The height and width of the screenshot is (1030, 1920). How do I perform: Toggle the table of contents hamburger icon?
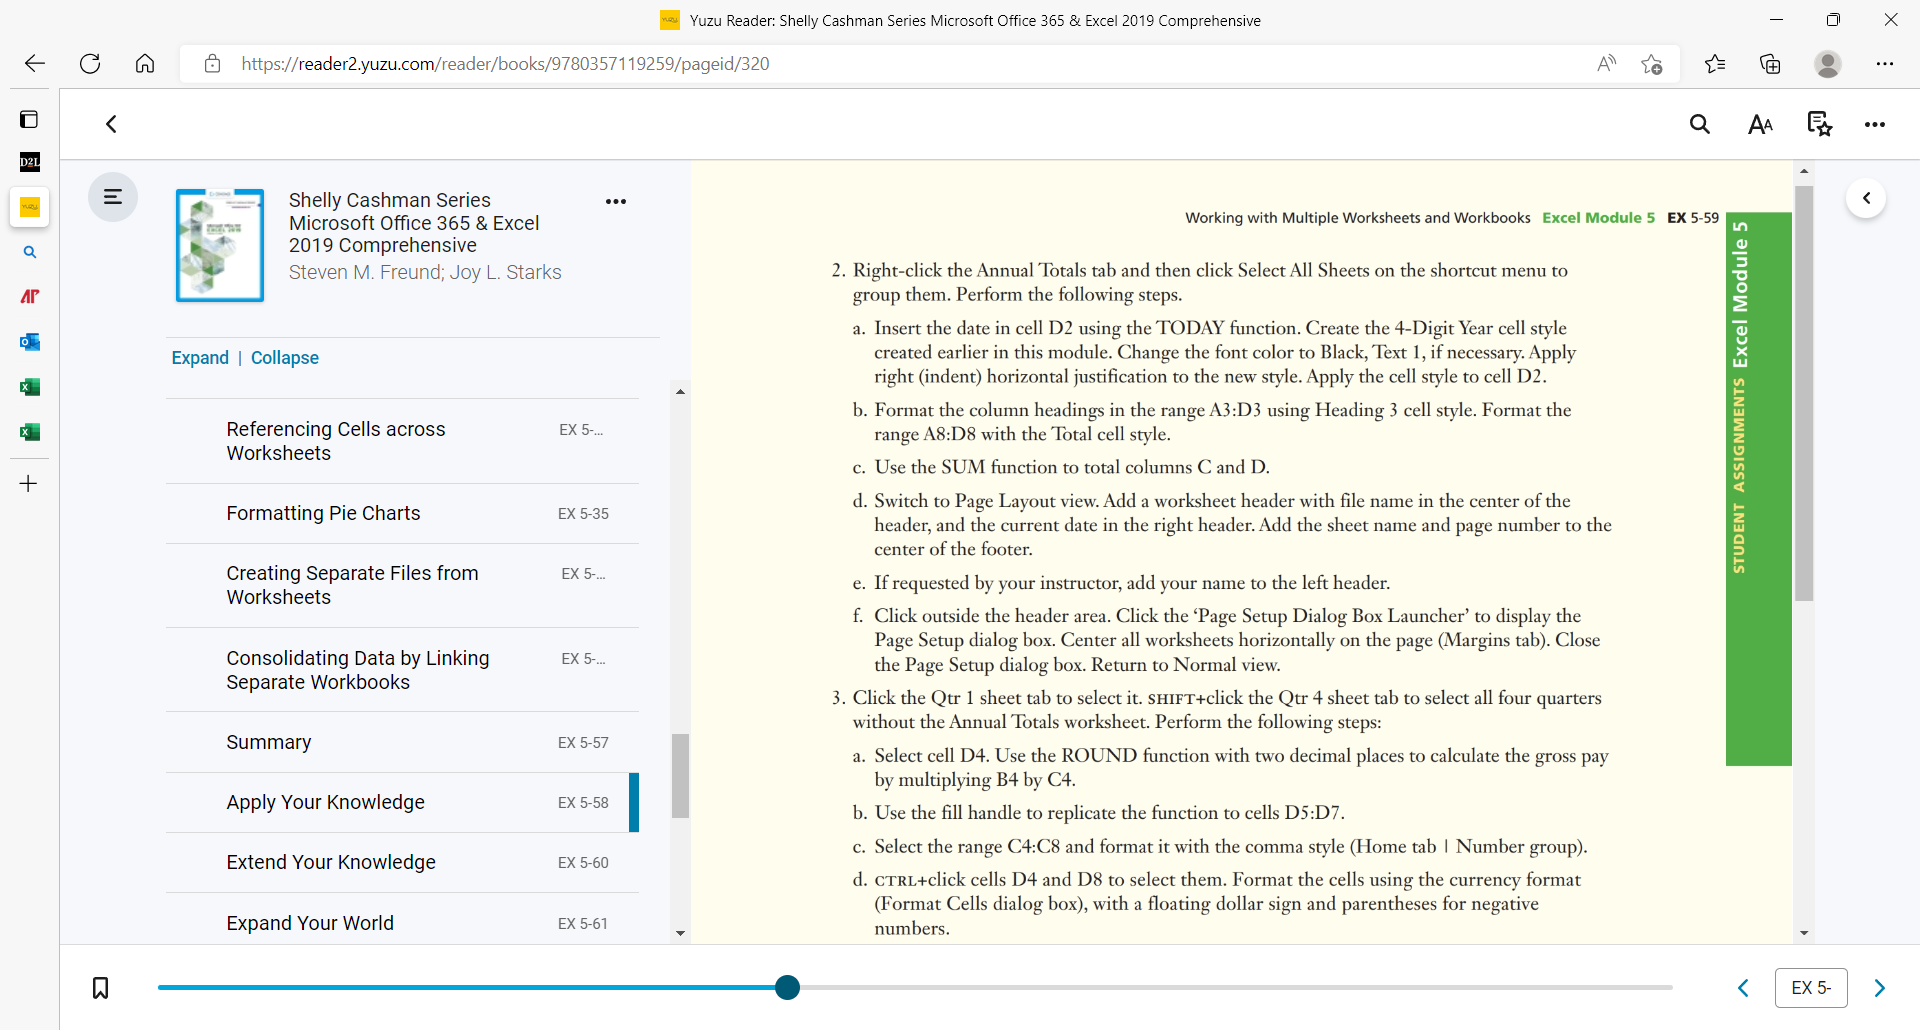(x=113, y=197)
